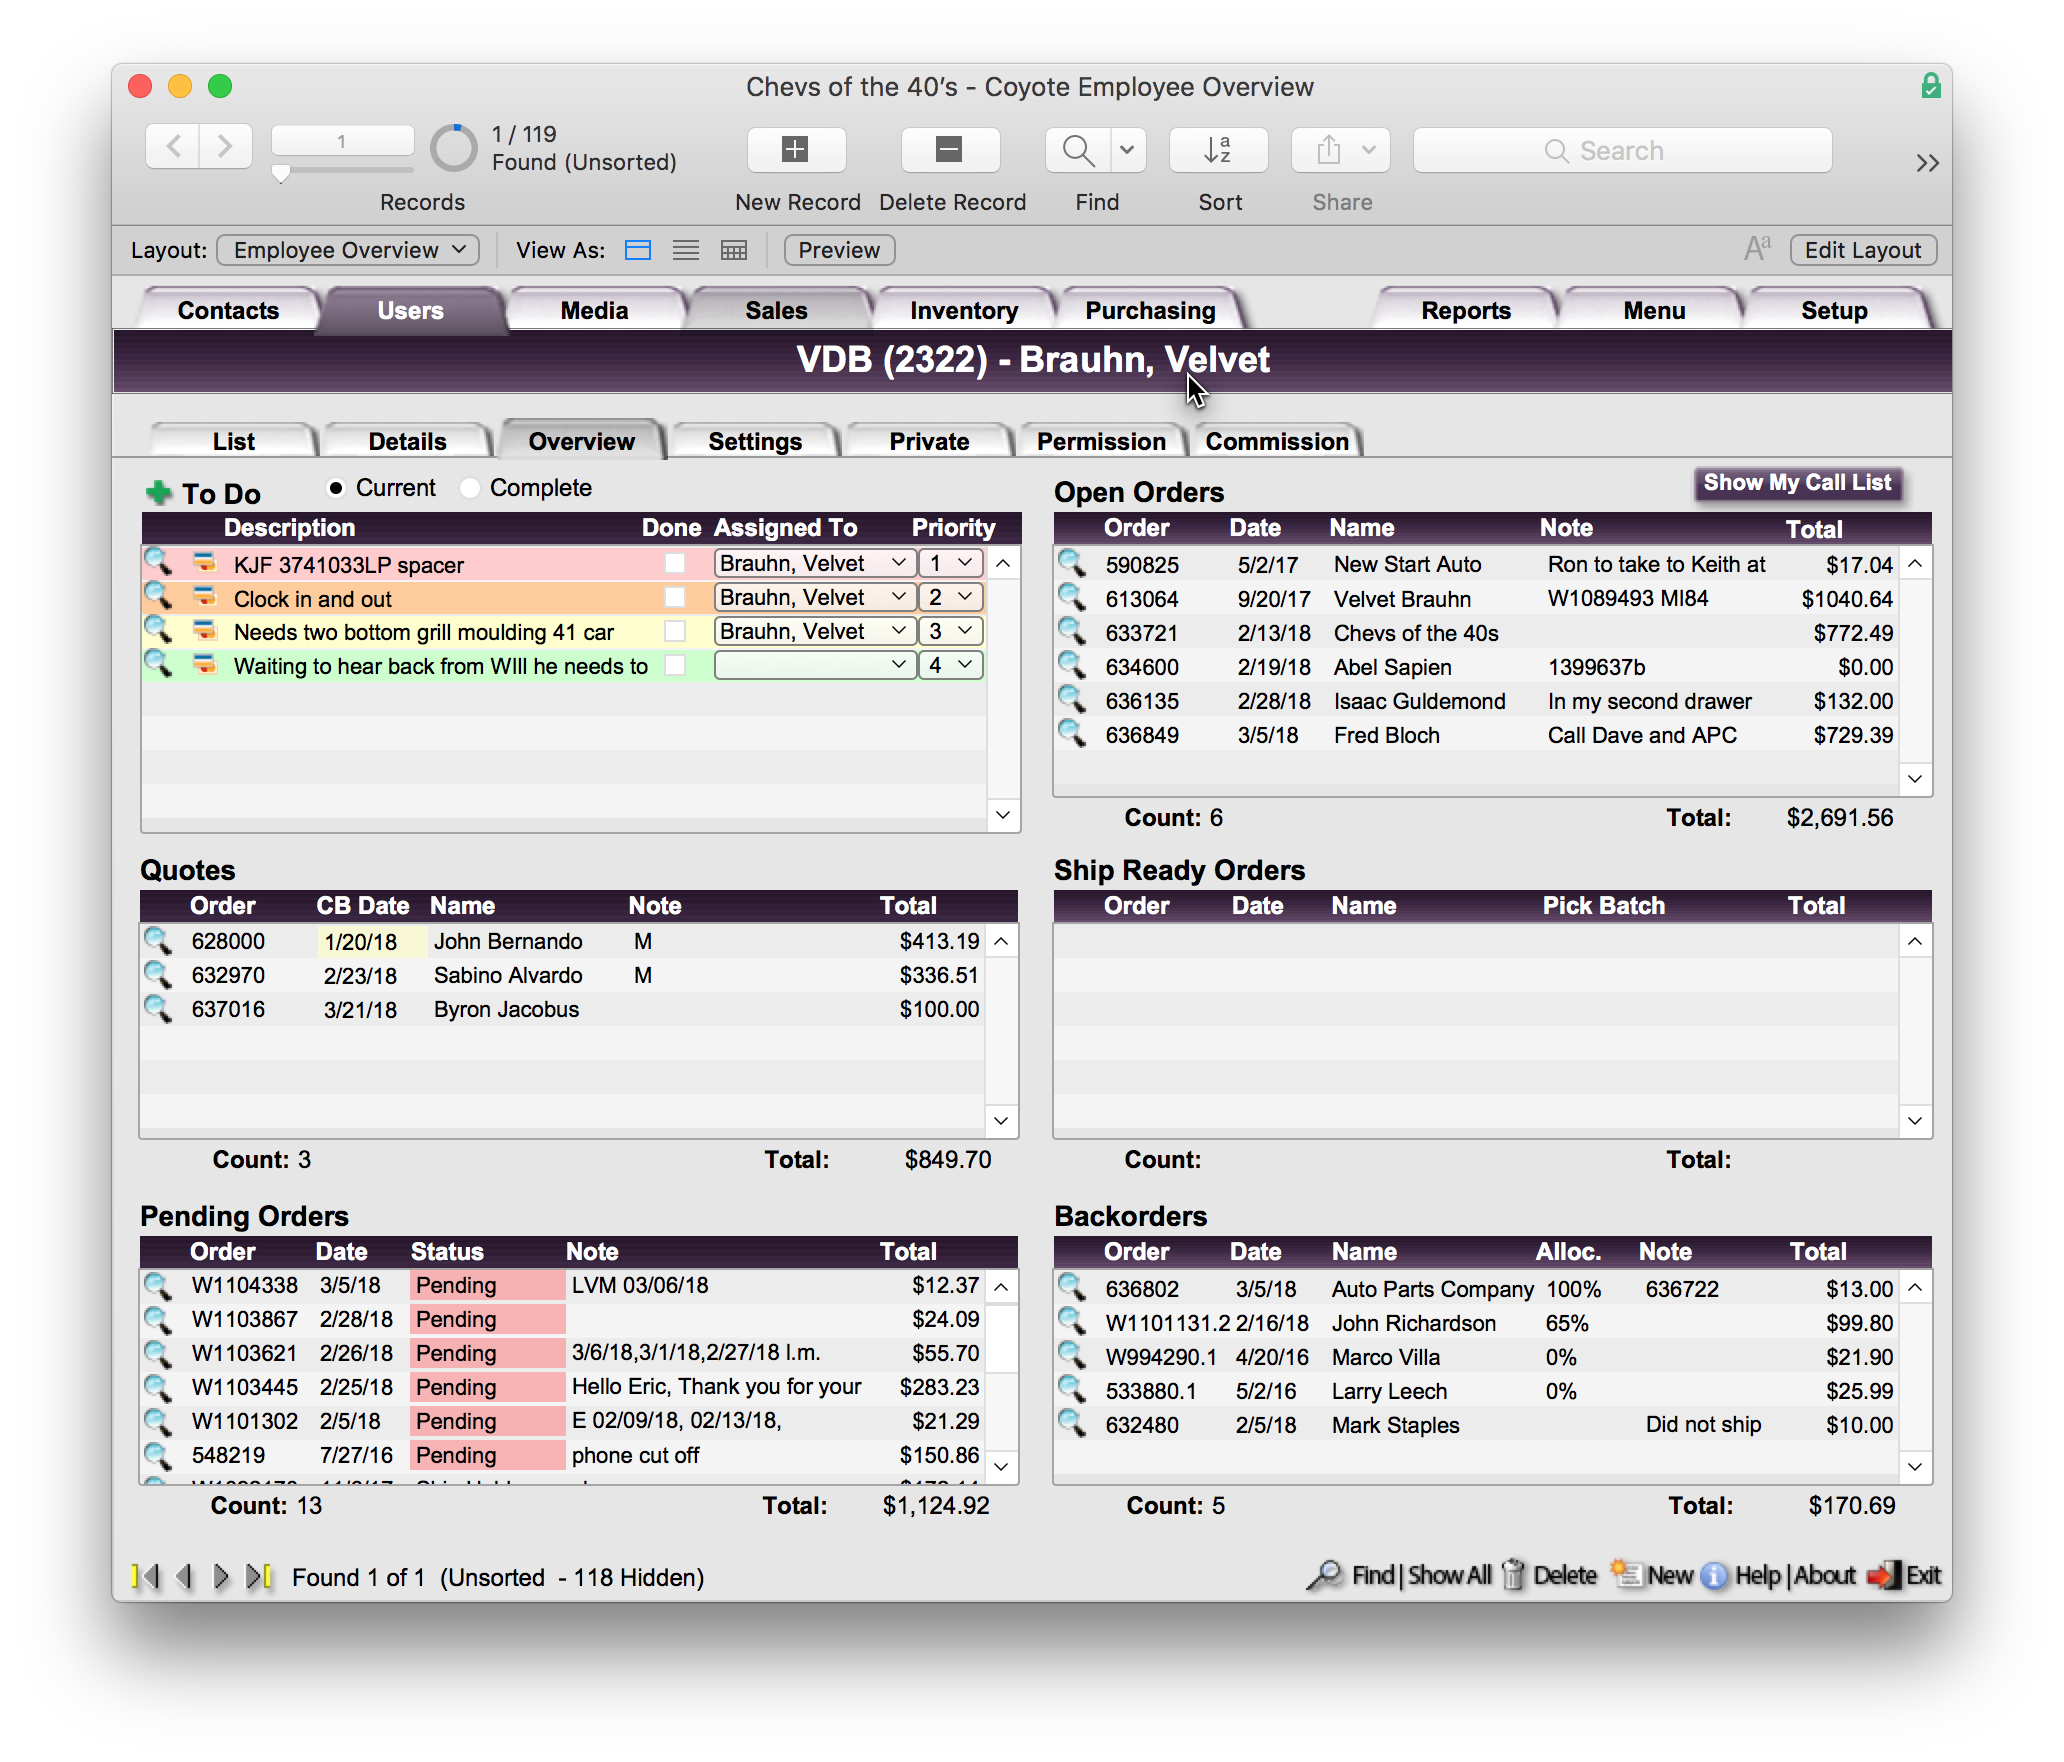Open priority dropdown for Clock in task
Screen dimensions: 2064x1762
click(x=950, y=597)
